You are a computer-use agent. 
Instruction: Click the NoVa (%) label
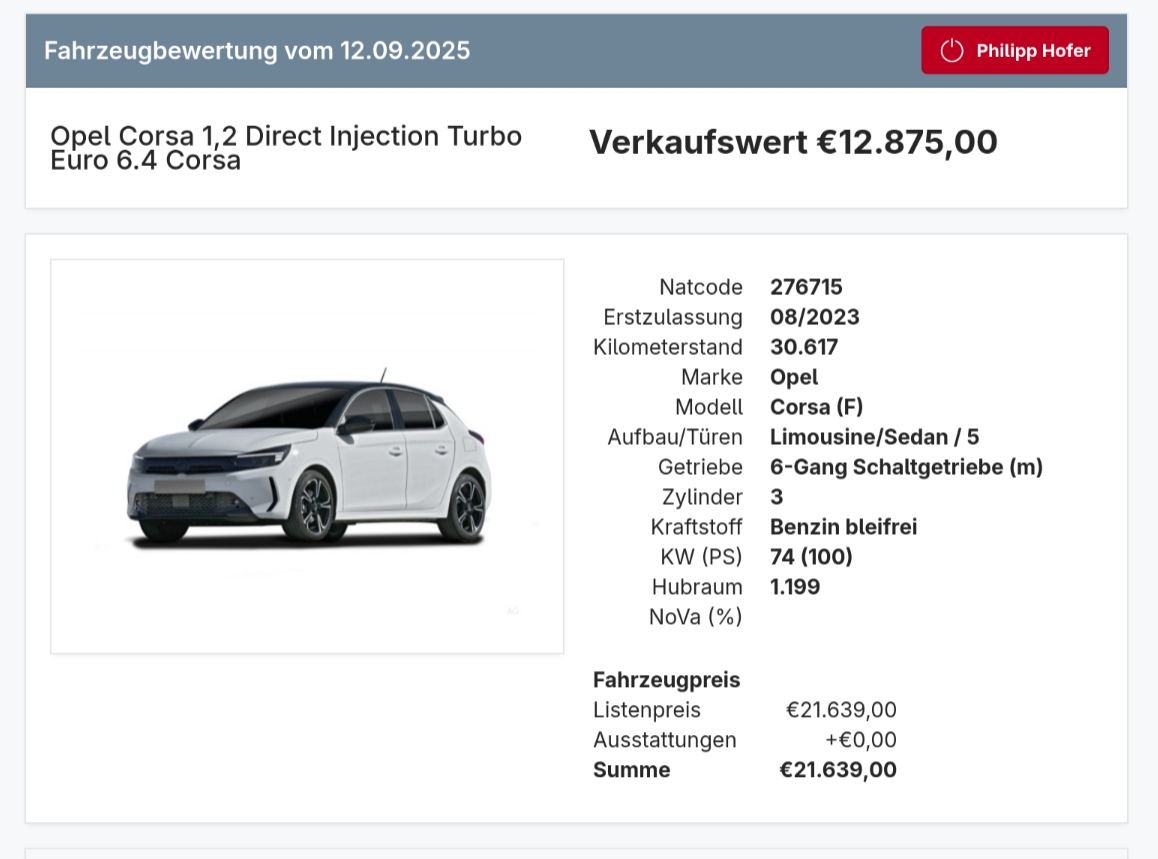pyautogui.click(x=695, y=617)
